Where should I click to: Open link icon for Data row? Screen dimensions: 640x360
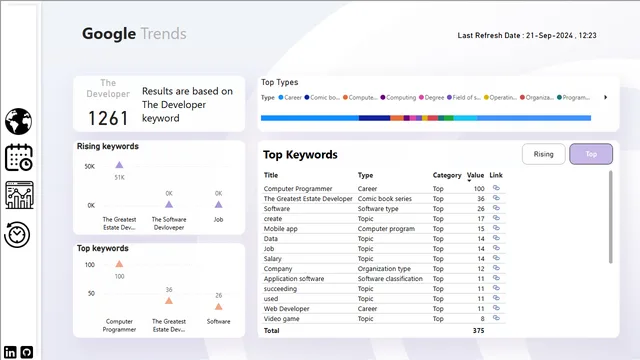tap(496, 238)
